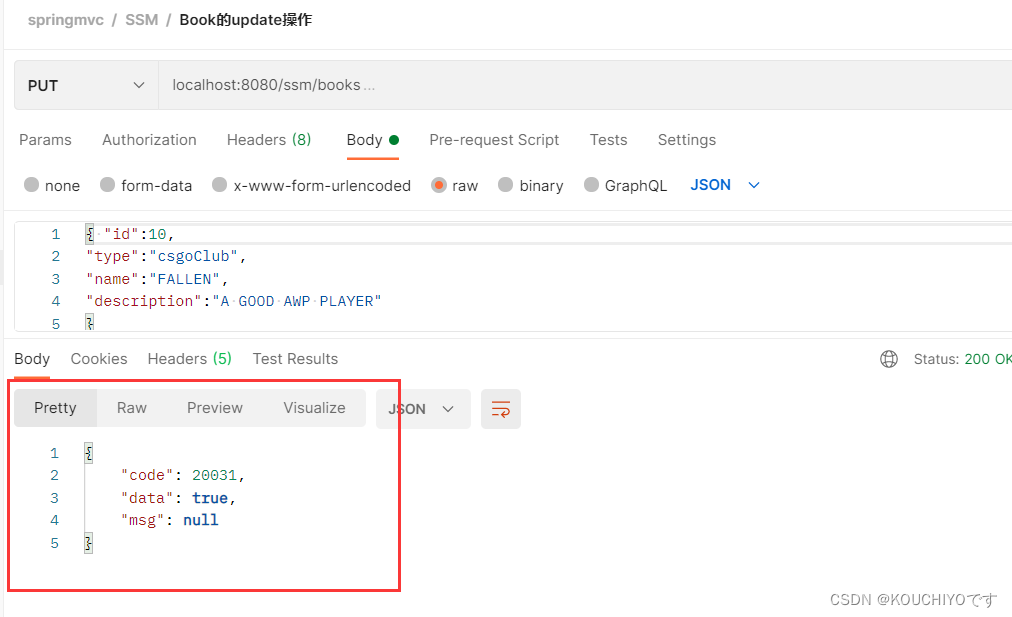This screenshot has width=1012, height=617.
Task: Click response line "msg": null
Action: tap(170, 520)
